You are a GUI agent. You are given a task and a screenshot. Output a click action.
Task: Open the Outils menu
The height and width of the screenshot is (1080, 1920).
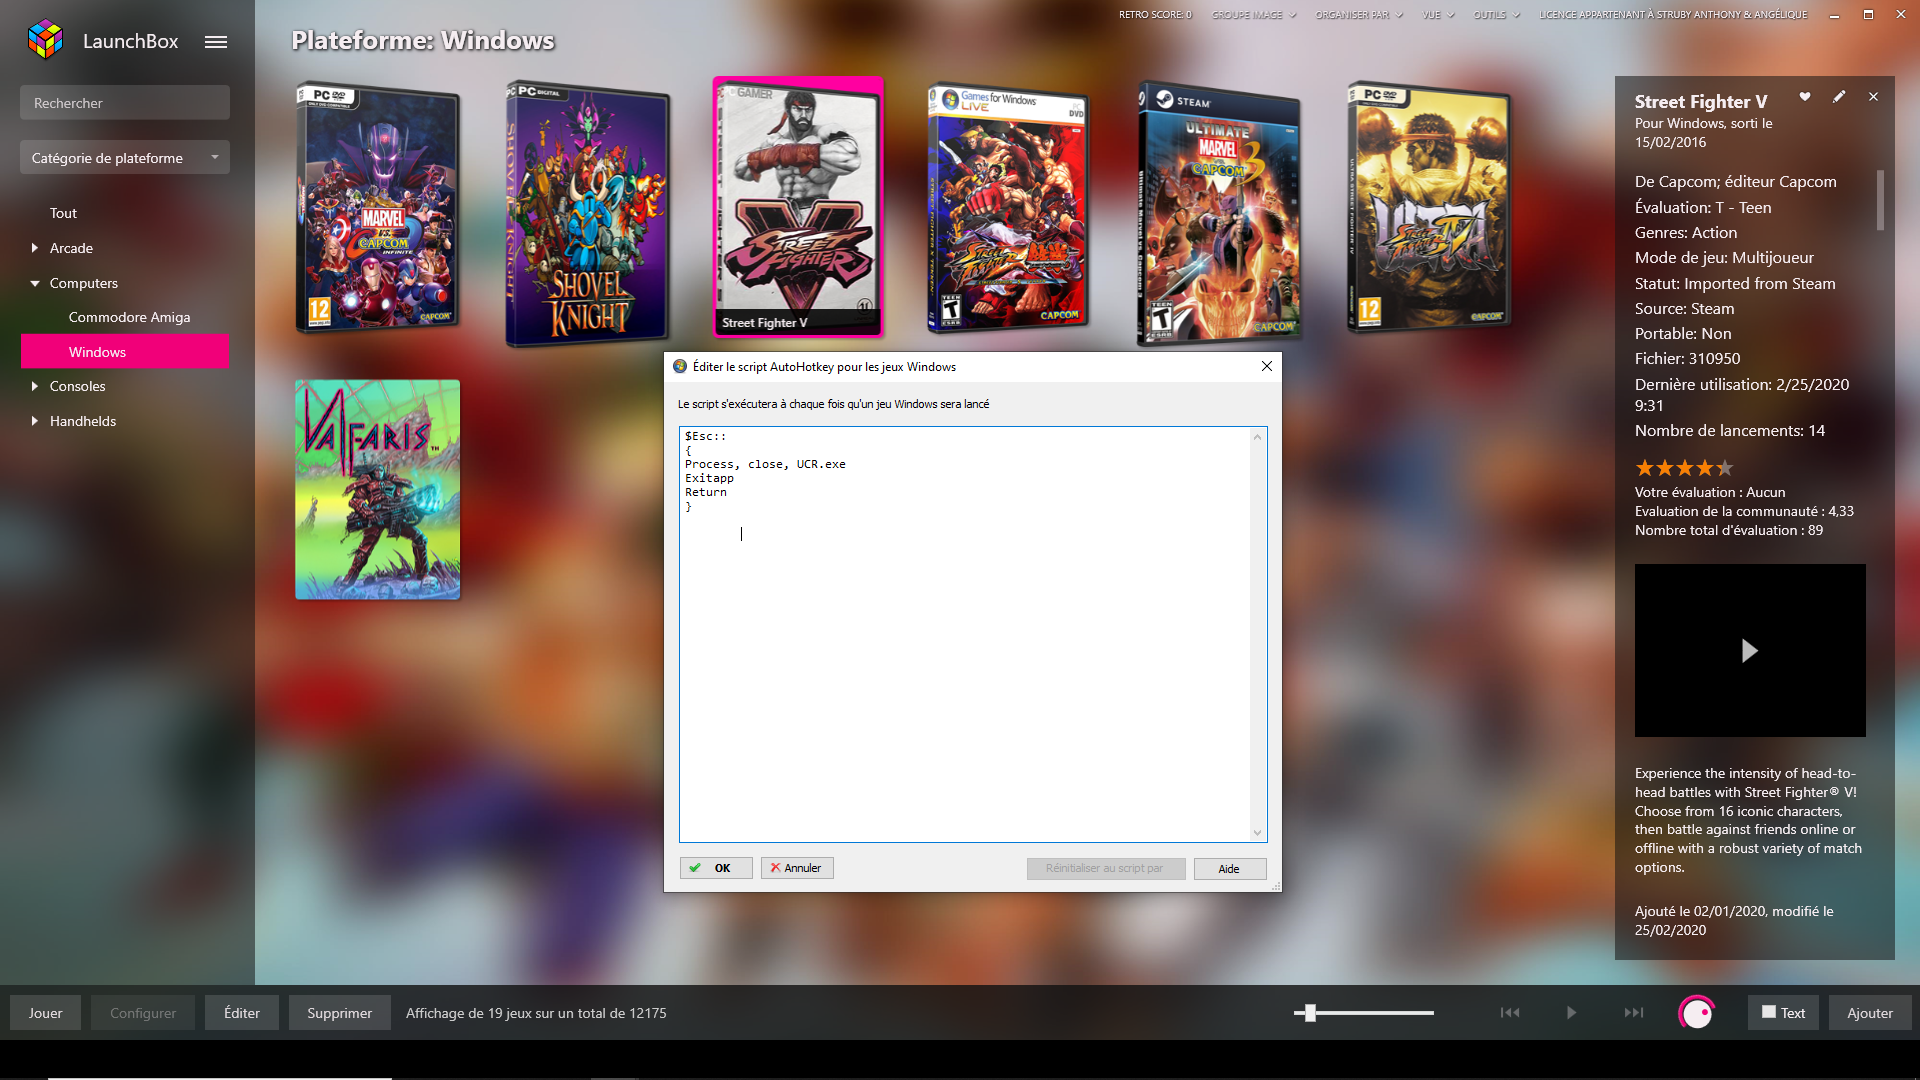[1496, 15]
